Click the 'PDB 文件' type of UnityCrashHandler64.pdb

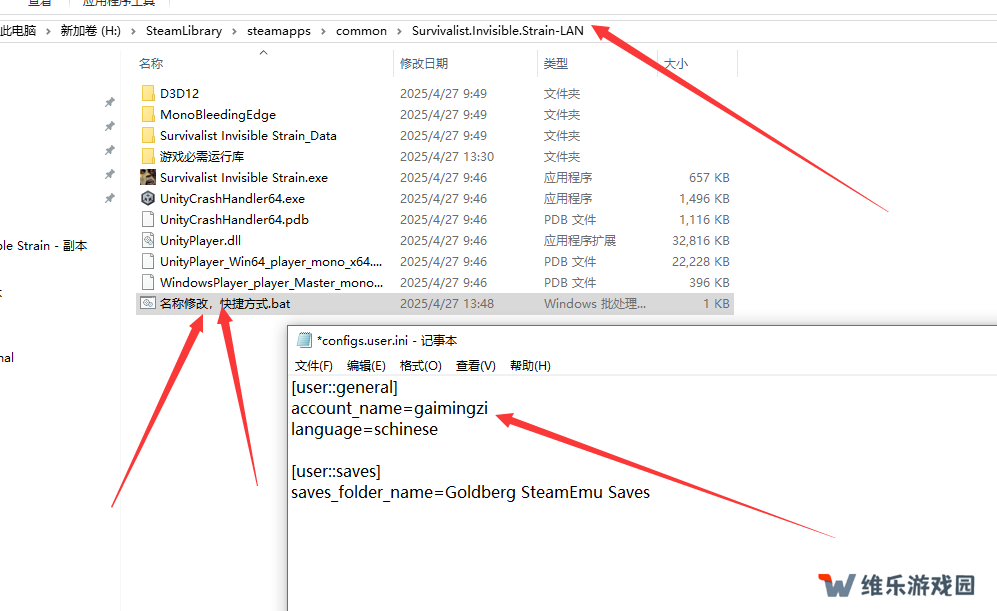(x=570, y=219)
